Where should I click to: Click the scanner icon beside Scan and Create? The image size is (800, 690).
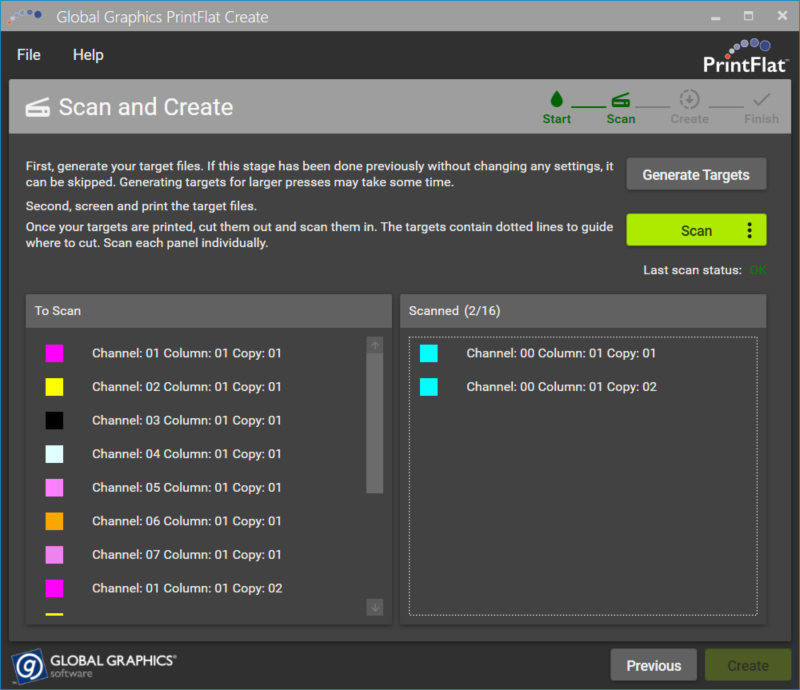[x=38, y=107]
